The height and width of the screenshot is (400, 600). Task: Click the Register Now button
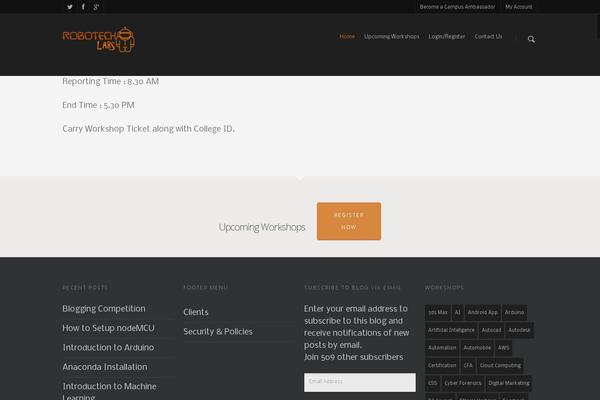click(x=349, y=221)
